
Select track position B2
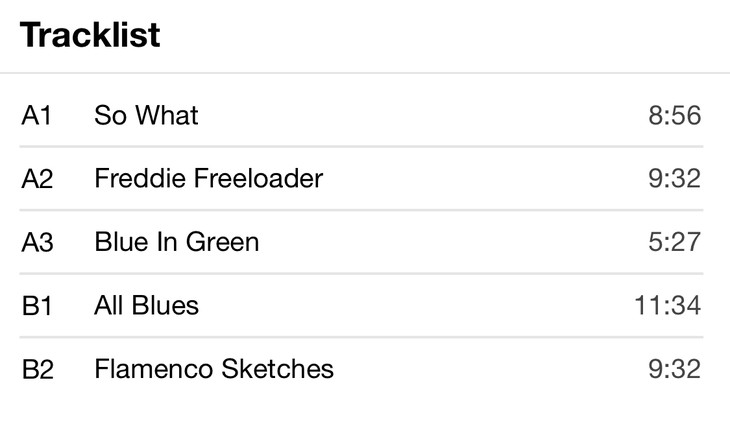point(37,369)
